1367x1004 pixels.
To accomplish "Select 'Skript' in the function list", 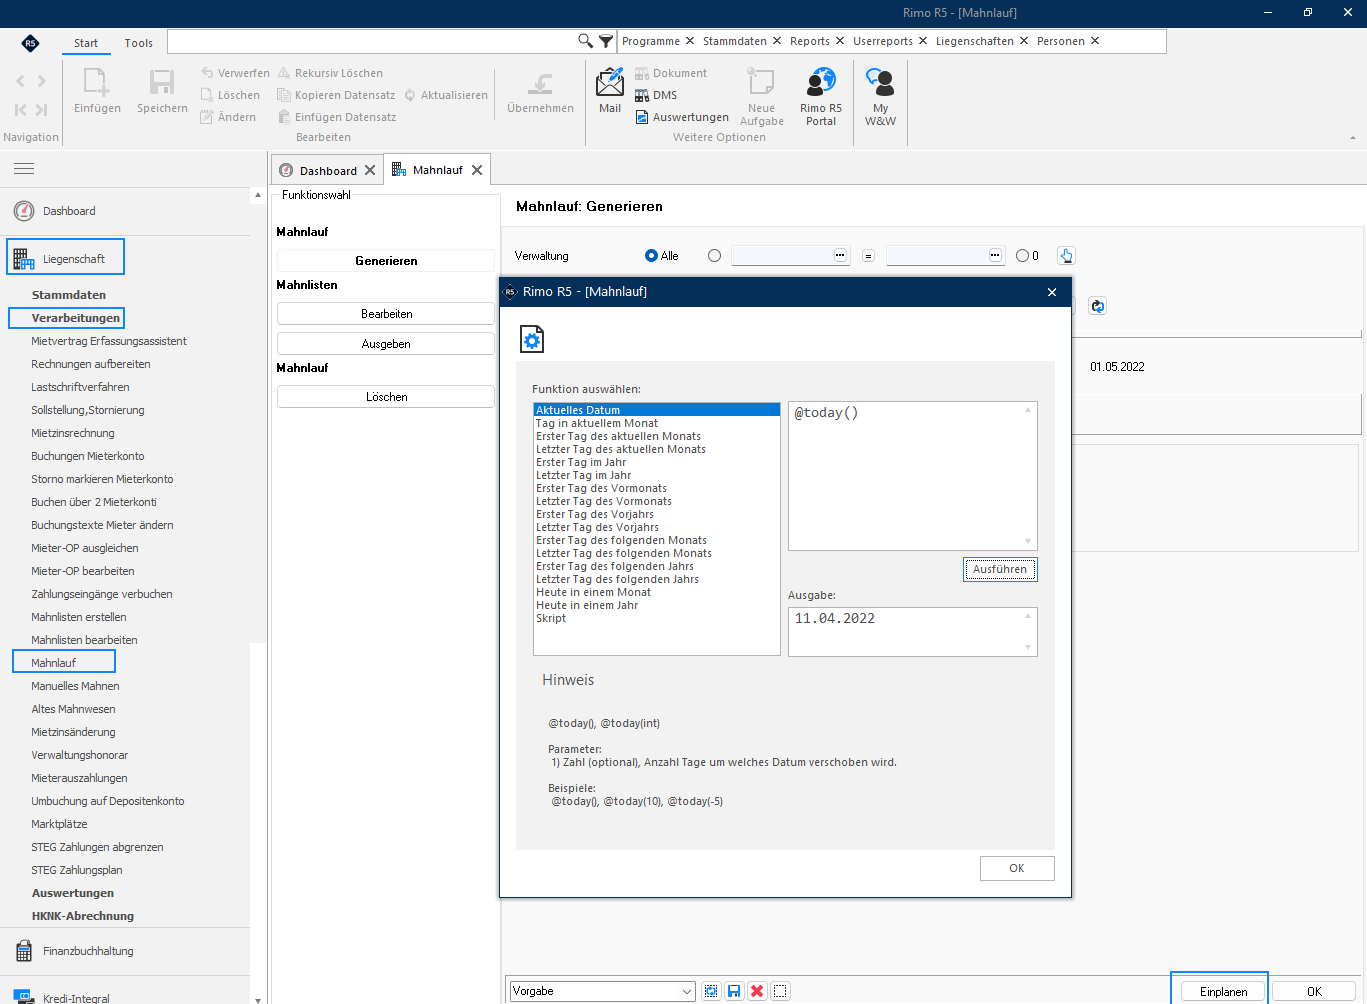I will 657,618.
